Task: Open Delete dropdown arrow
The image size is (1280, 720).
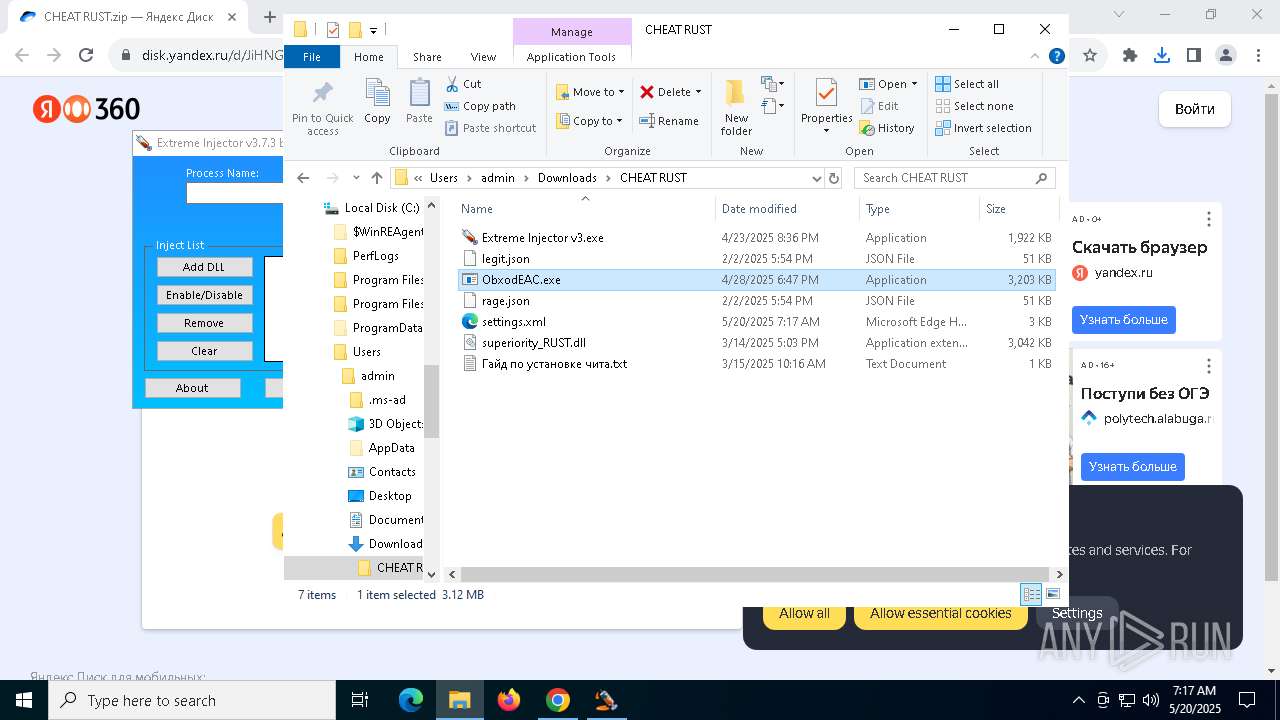Action: pyautogui.click(x=698, y=92)
